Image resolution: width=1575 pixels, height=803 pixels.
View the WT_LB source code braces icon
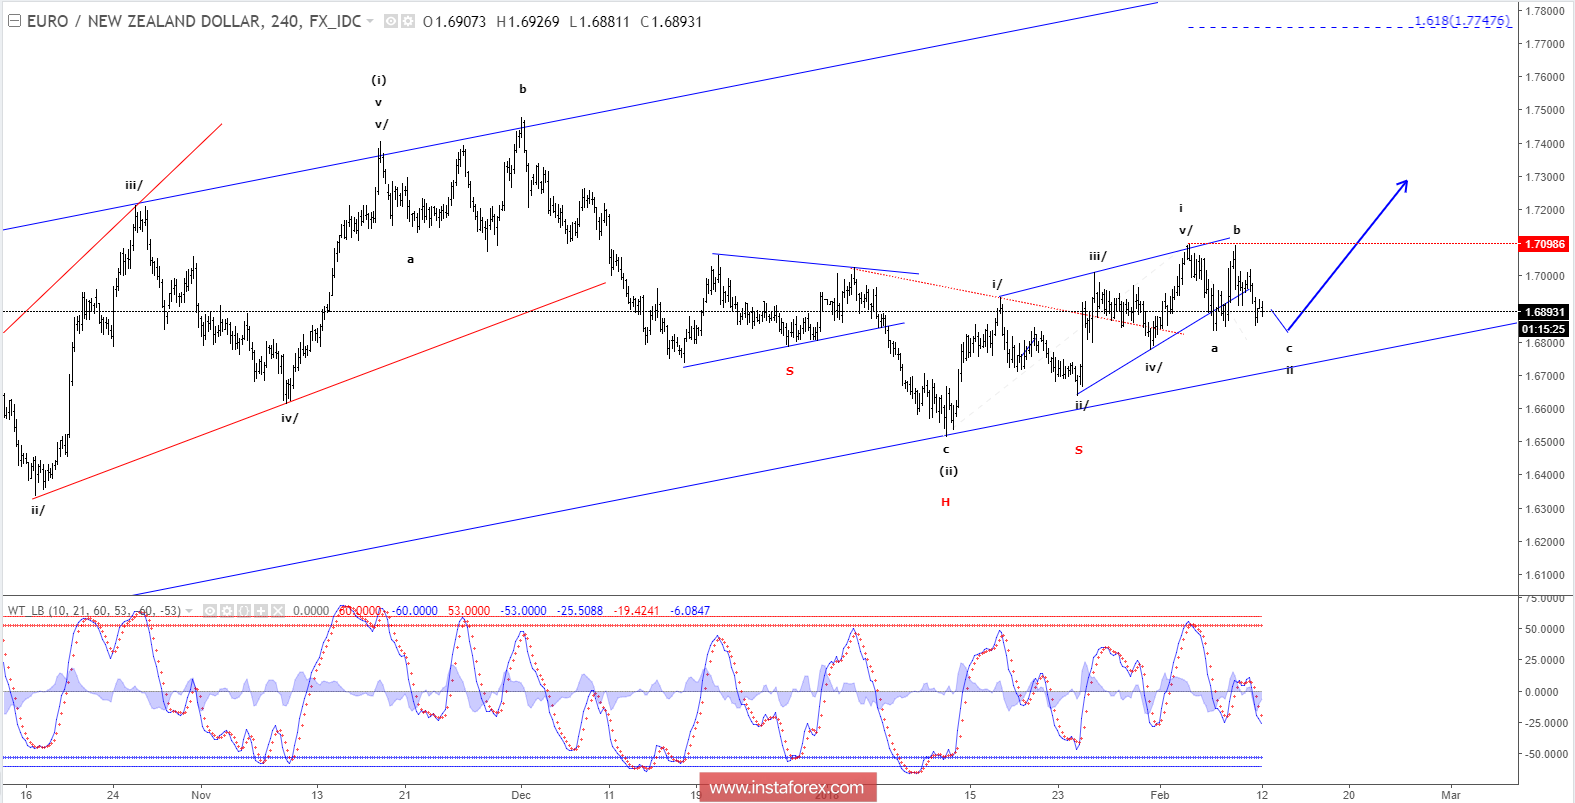pos(243,610)
